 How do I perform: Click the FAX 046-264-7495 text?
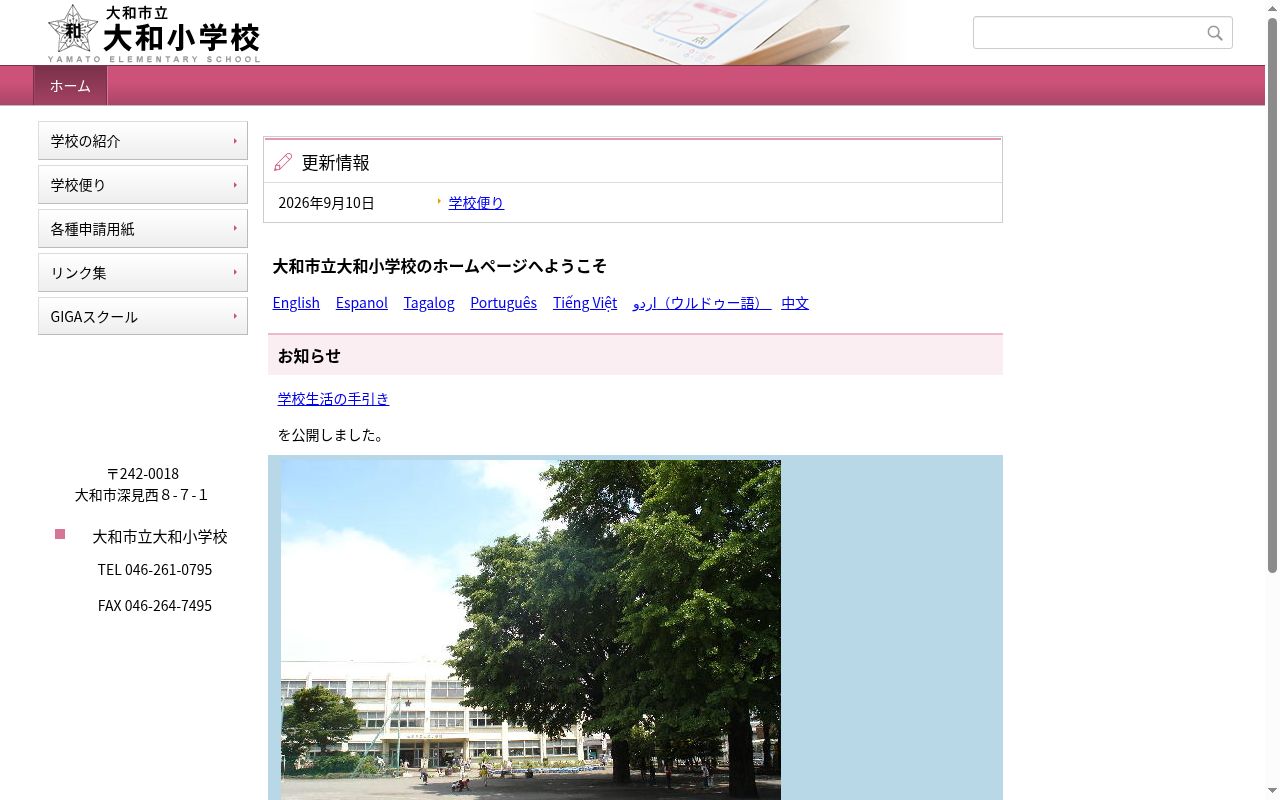(x=155, y=606)
